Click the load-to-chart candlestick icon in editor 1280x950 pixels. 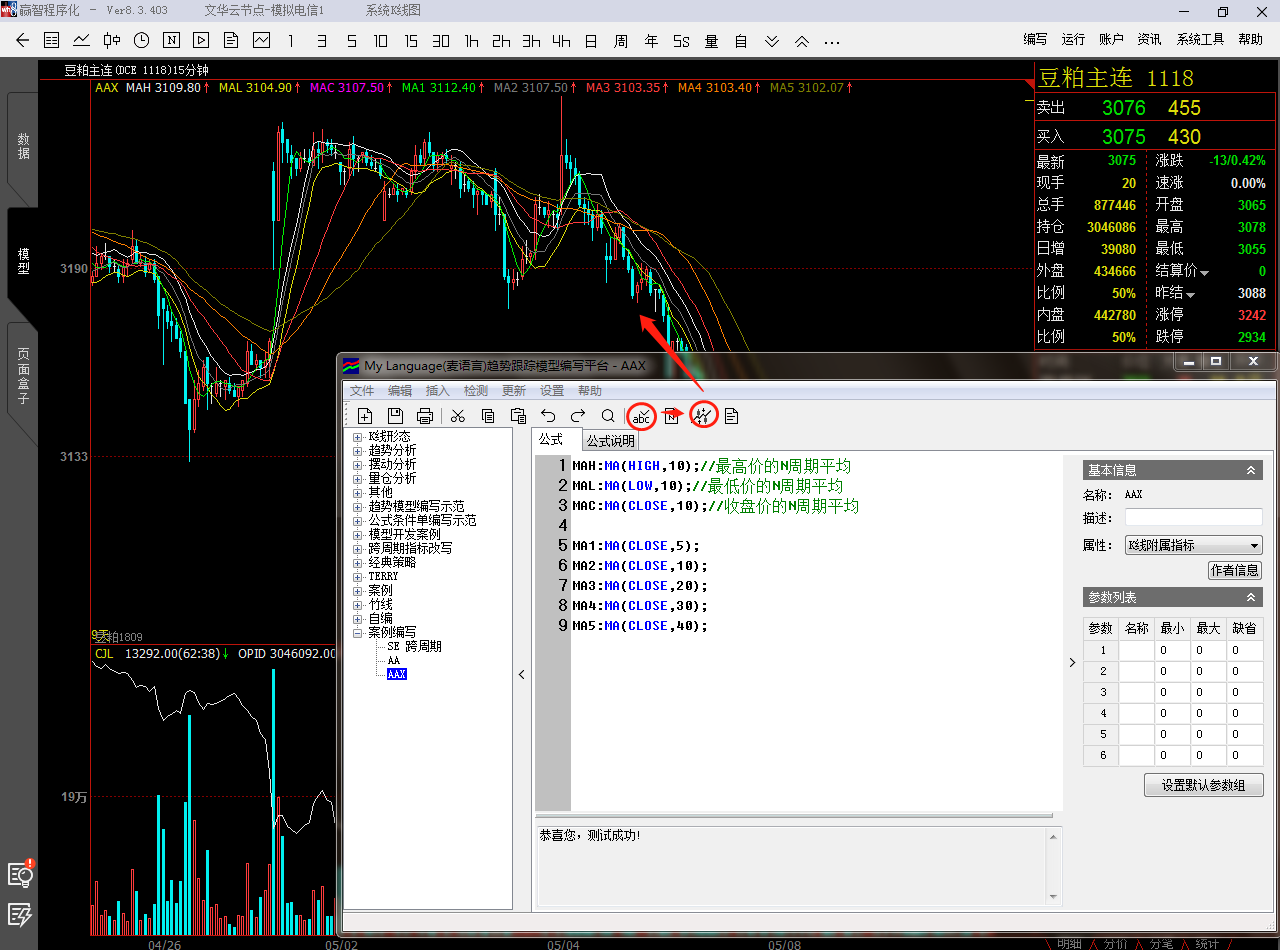[704, 416]
